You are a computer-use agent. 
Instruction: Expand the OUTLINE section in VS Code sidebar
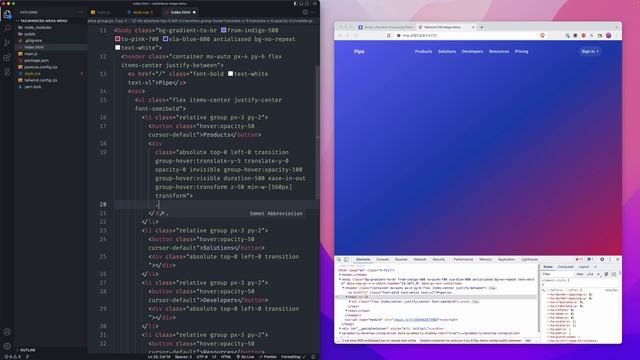(27, 350)
